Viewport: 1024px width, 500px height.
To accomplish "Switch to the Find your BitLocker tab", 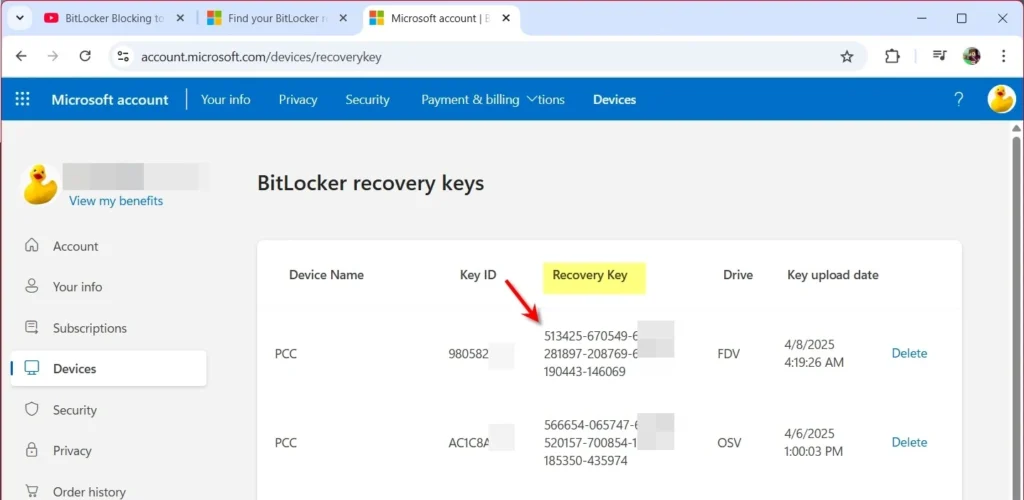I will pyautogui.click(x=278, y=18).
